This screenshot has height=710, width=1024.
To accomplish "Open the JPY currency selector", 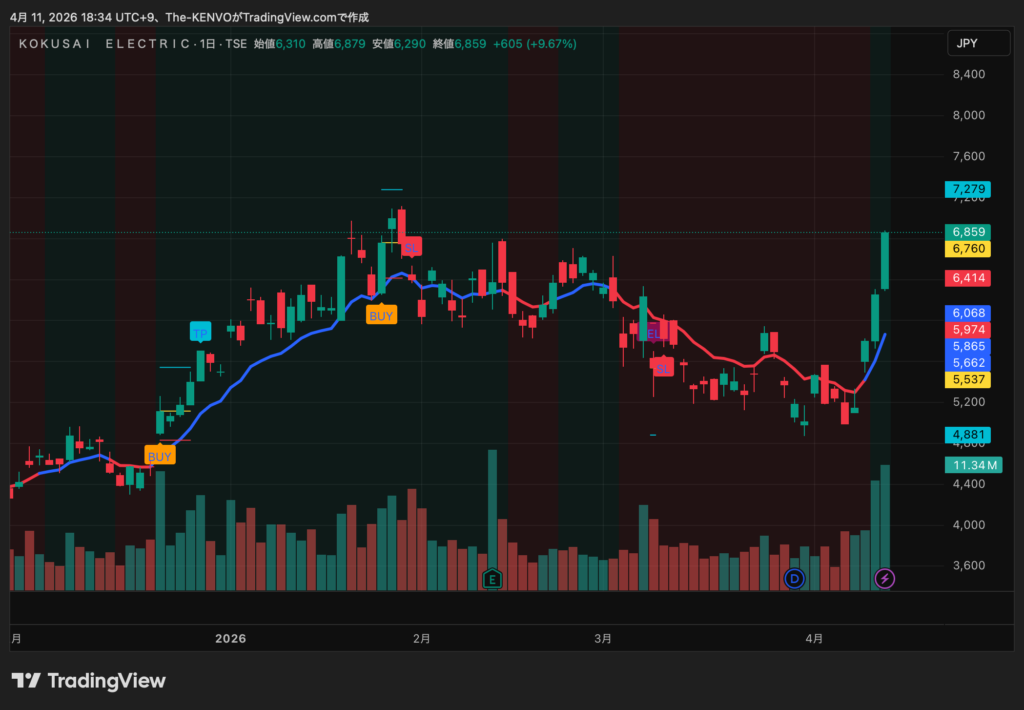I will (966, 43).
